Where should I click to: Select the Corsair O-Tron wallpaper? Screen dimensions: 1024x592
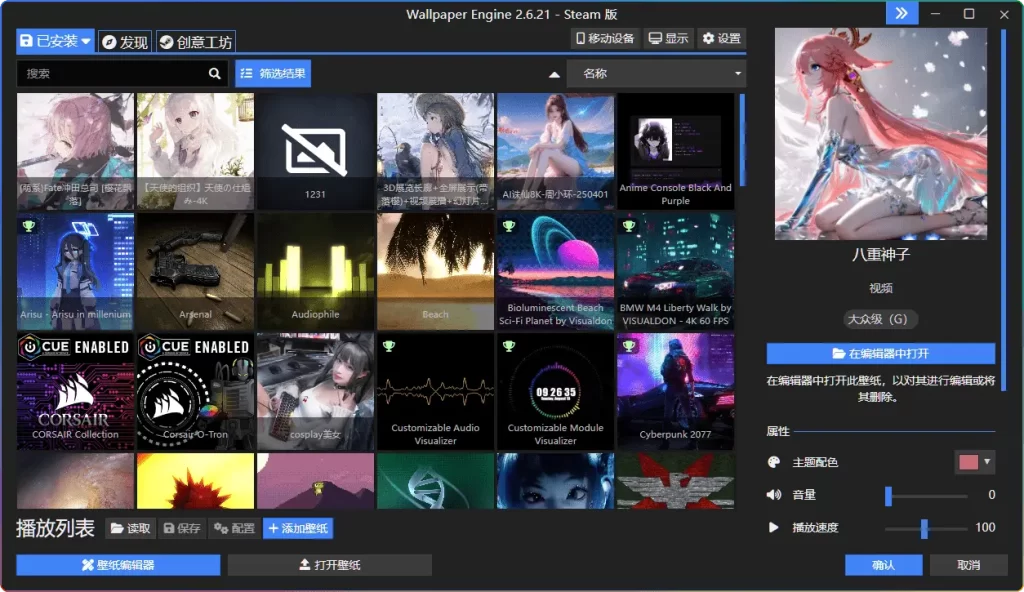click(x=195, y=391)
